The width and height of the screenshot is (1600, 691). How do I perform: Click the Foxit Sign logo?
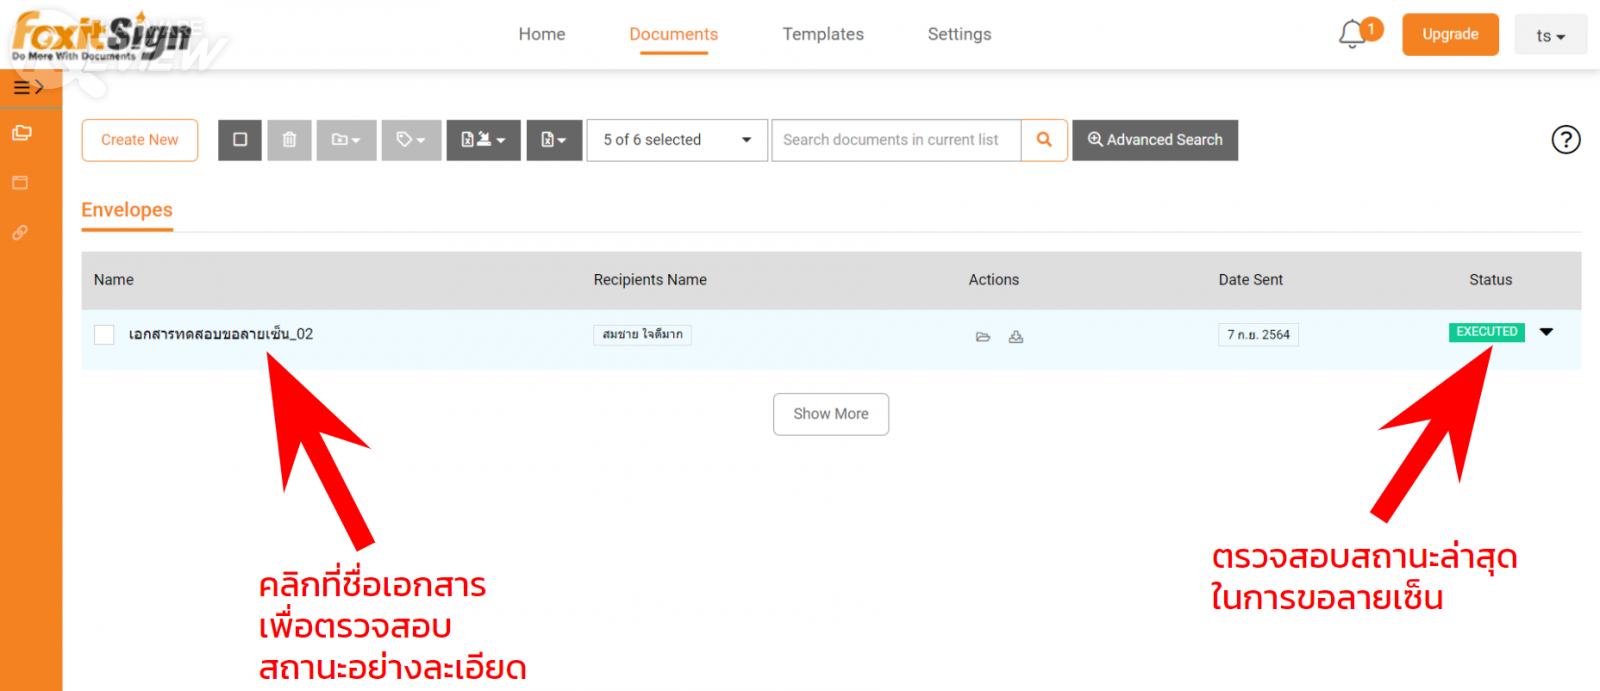[x=101, y=36]
